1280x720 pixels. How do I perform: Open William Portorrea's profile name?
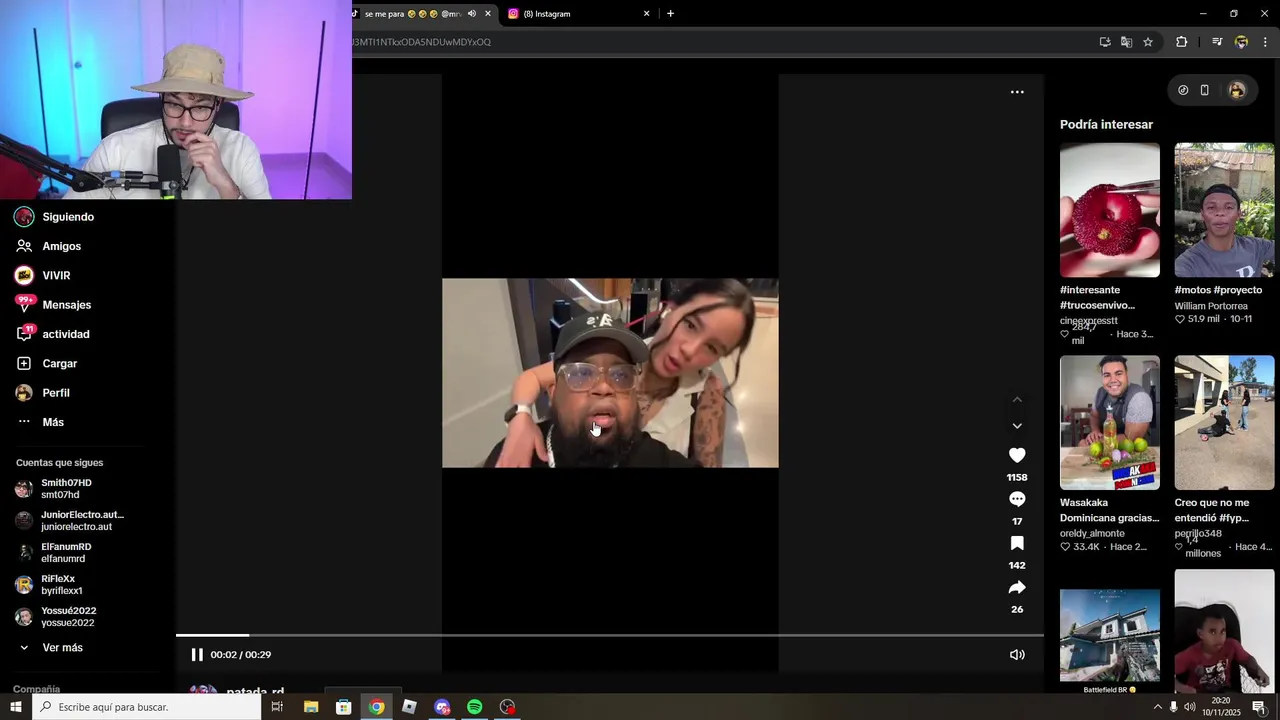point(1211,306)
